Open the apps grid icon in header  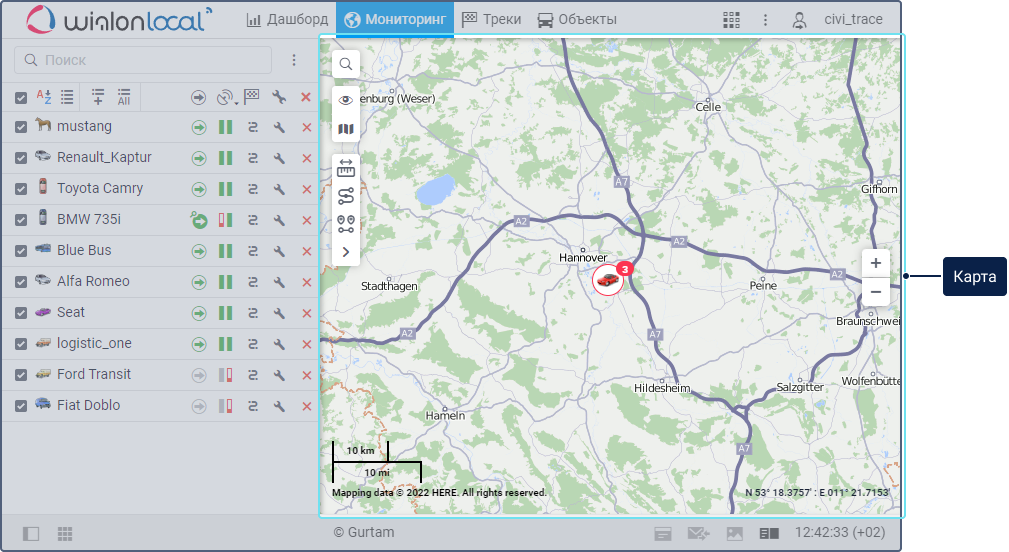(732, 20)
